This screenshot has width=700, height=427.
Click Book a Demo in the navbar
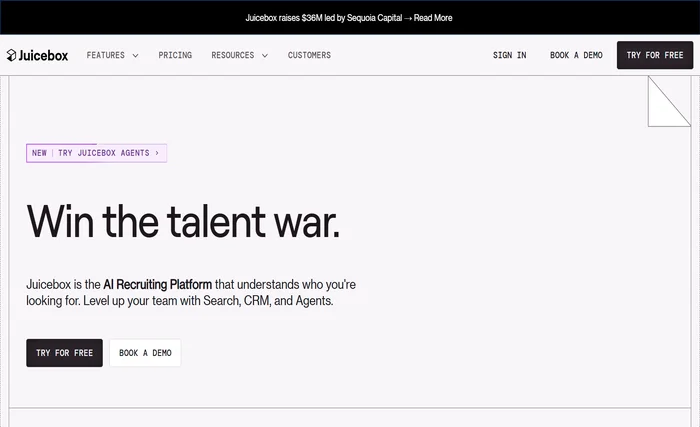click(x=576, y=55)
